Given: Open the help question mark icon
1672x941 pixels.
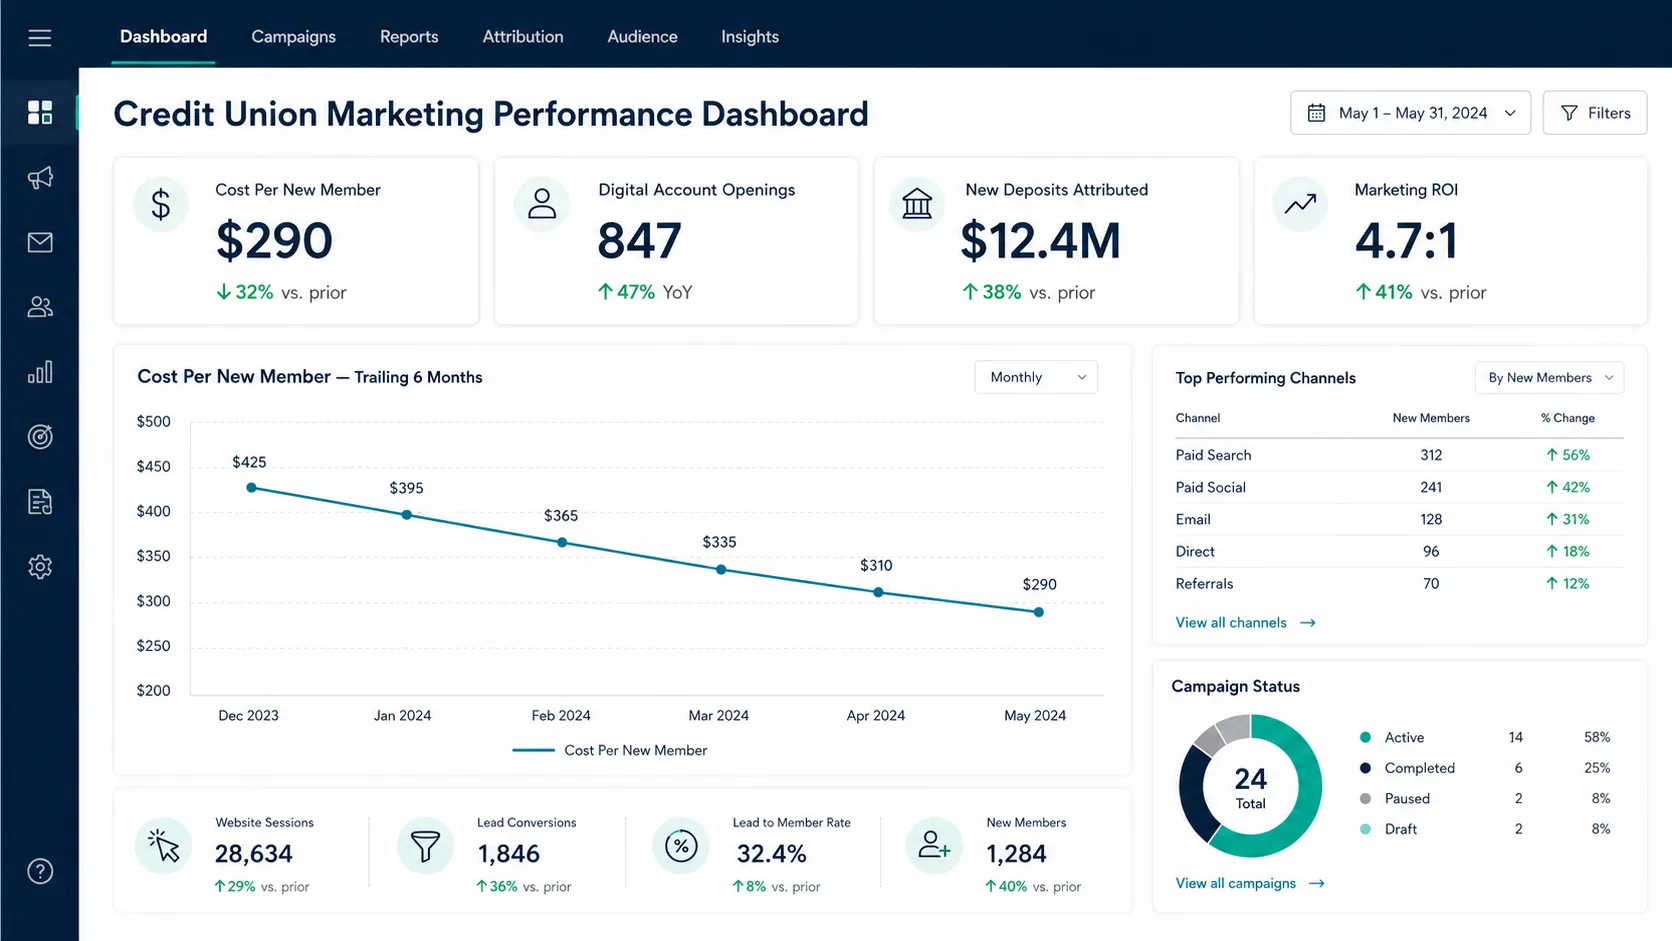Looking at the screenshot, I should (x=40, y=872).
